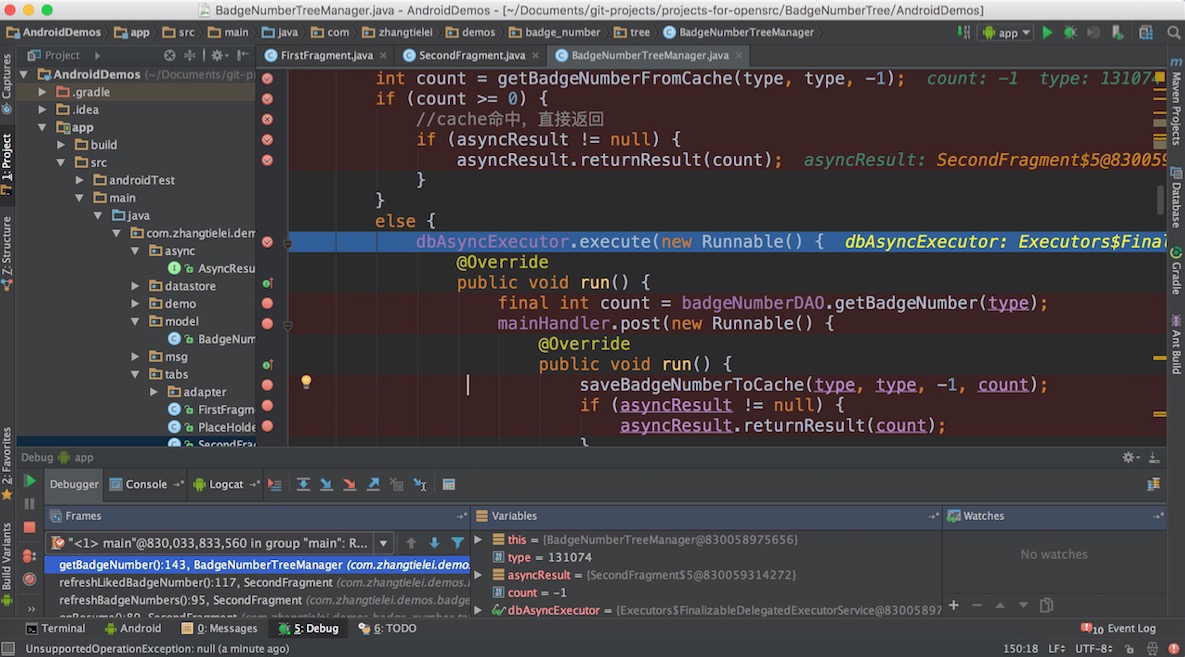Toggle Mute Breakpoints in debug sidebar
Viewport: 1185px width, 657px height.
29,579
